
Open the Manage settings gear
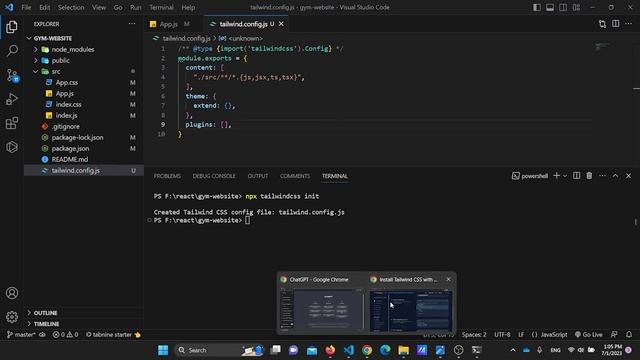pos(12,316)
